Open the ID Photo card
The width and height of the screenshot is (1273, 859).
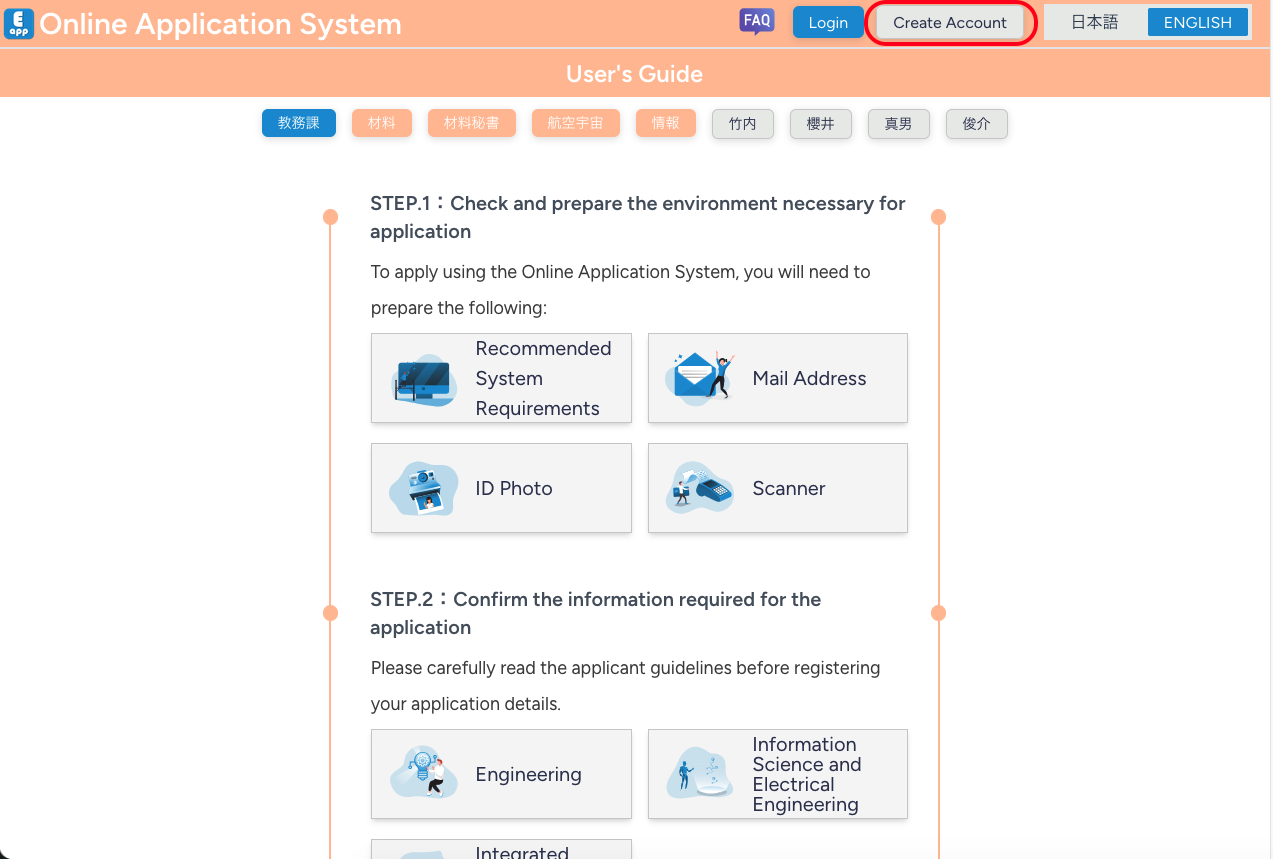501,488
